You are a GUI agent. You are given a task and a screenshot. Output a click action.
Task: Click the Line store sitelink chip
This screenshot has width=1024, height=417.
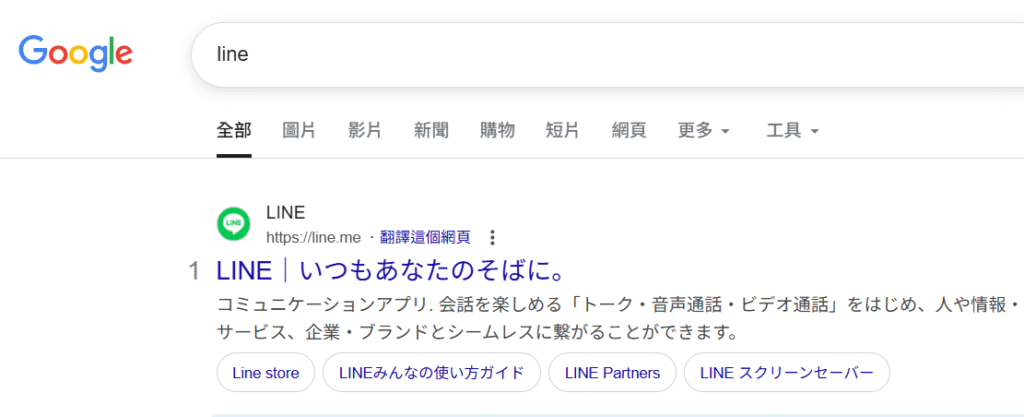(266, 373)
